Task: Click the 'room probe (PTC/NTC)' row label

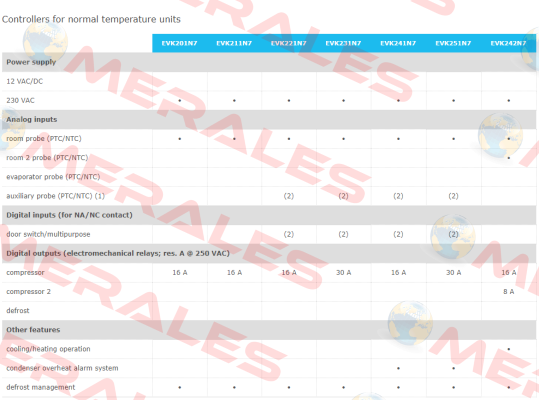Action: [44, 138]
